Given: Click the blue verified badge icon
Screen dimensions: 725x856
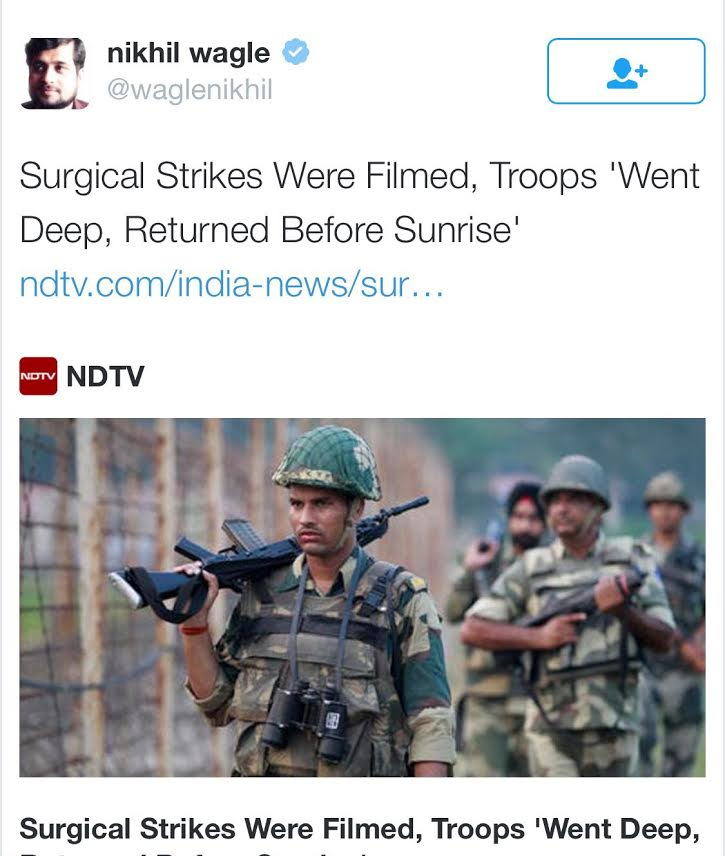Looking at the screenshot, I should 295,52.
